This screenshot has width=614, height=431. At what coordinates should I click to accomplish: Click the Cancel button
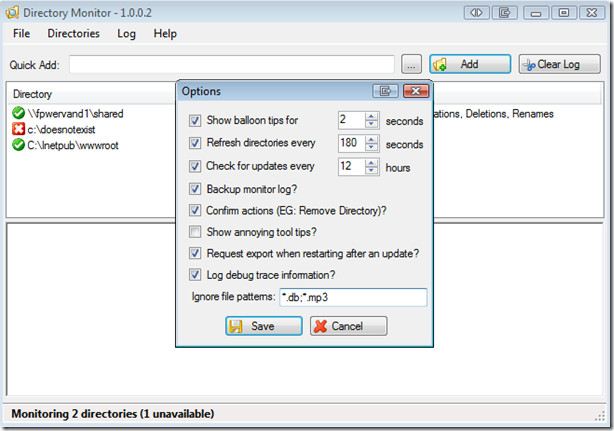[349, 326]
